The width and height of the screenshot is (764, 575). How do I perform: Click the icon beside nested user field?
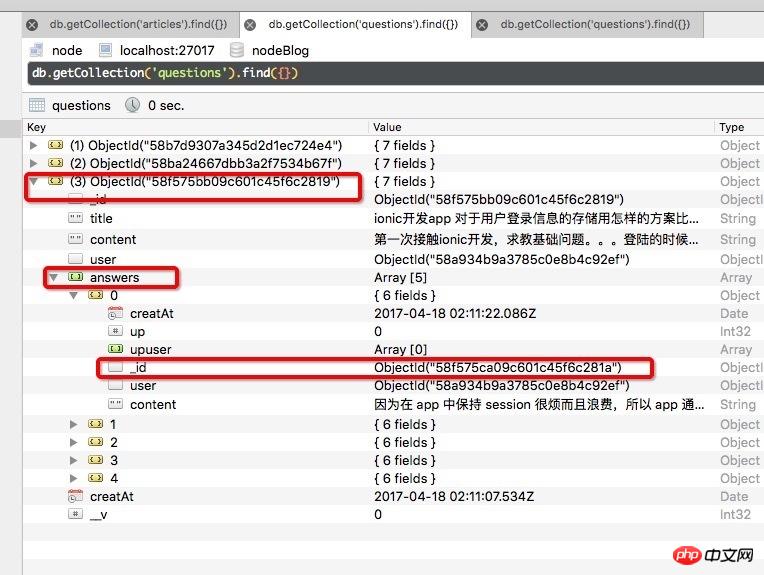click(115, 385)
